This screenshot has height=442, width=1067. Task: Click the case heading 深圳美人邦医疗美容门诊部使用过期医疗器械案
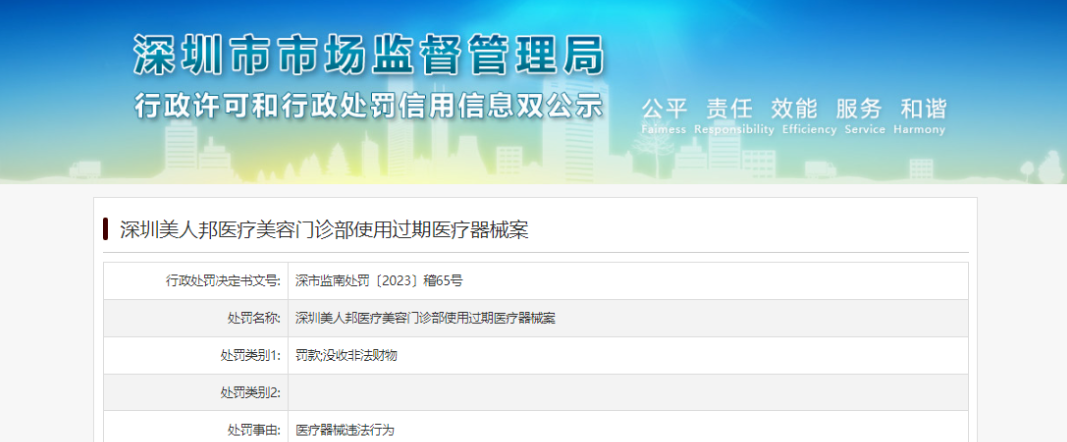click(324, 230)
